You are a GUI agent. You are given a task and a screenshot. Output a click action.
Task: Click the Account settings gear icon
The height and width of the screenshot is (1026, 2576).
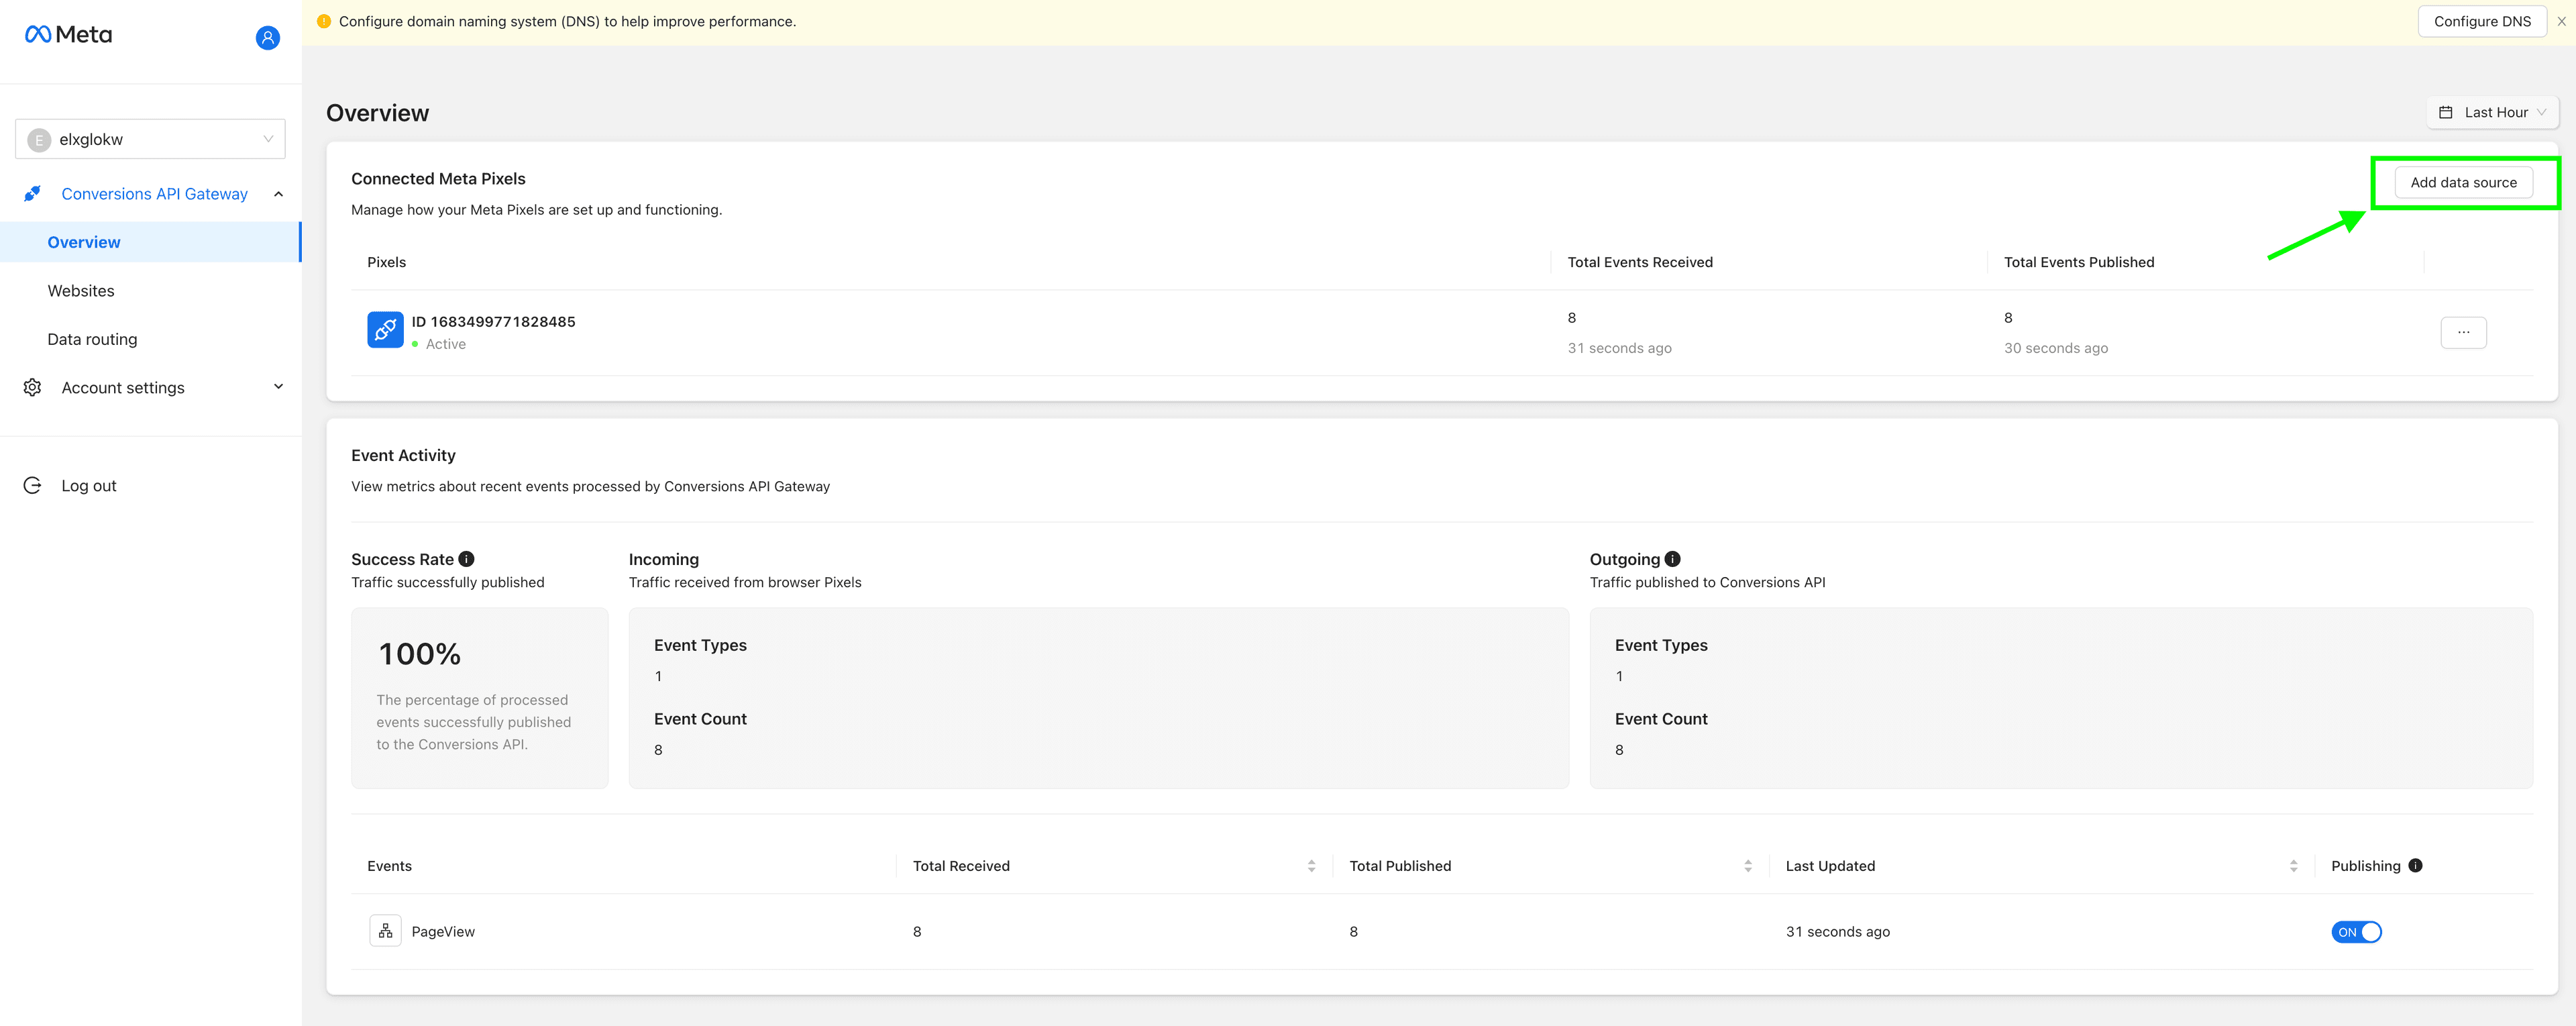[33, 388]
